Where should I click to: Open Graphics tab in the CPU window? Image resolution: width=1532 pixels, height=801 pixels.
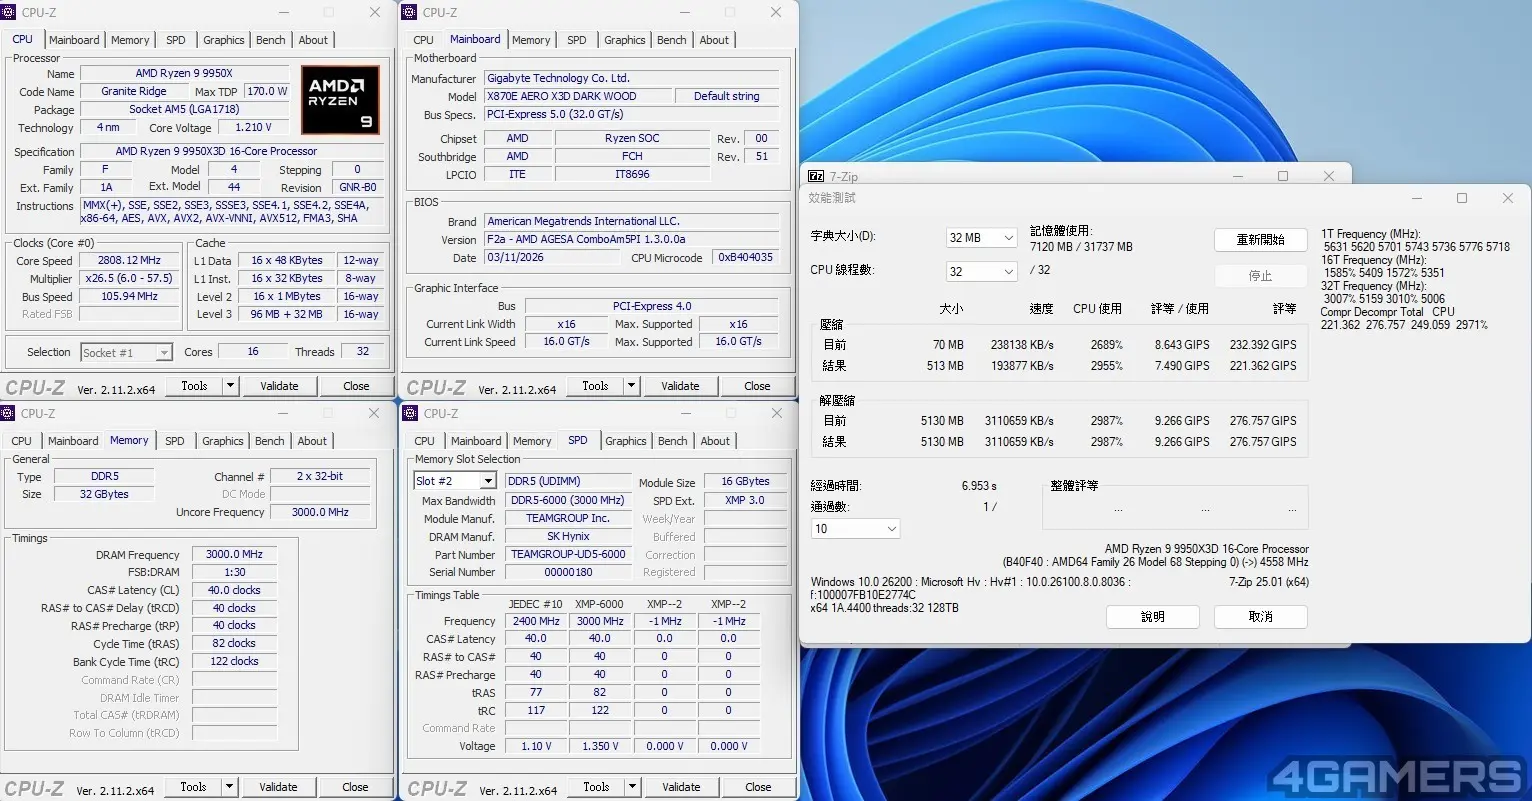(224, 40)
